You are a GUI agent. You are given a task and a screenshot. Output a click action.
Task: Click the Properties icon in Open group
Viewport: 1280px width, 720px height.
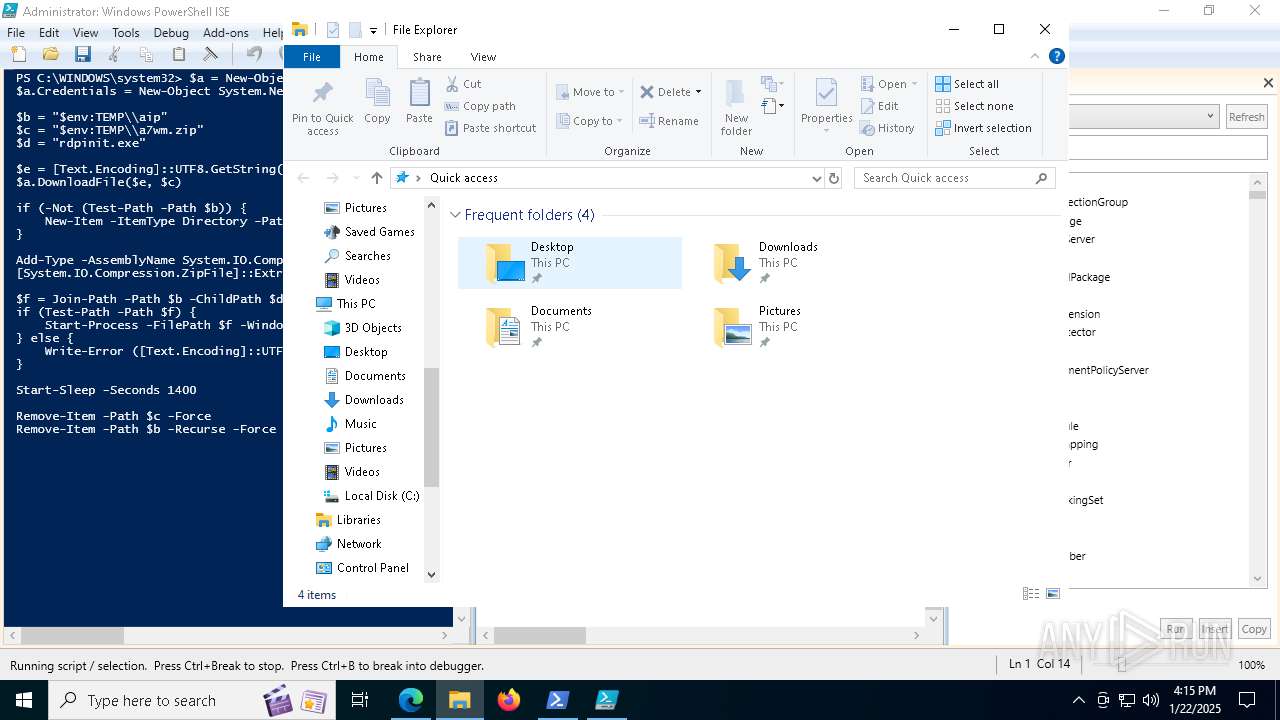click(826, 102)
